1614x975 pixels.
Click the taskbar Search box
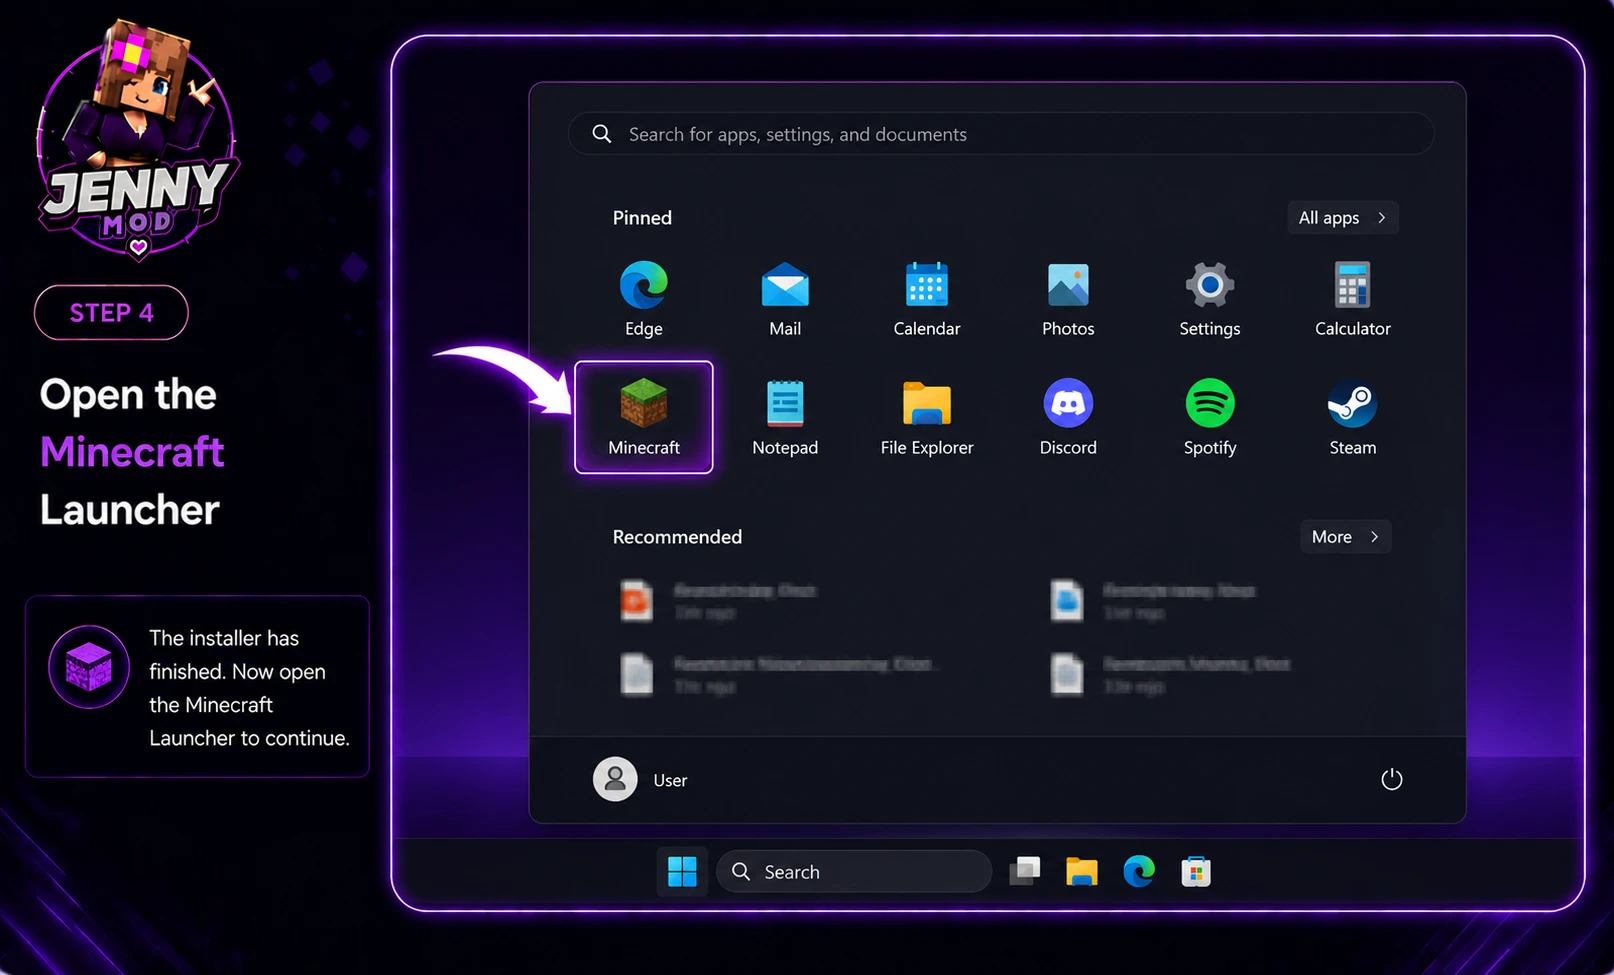coord(854,872)
